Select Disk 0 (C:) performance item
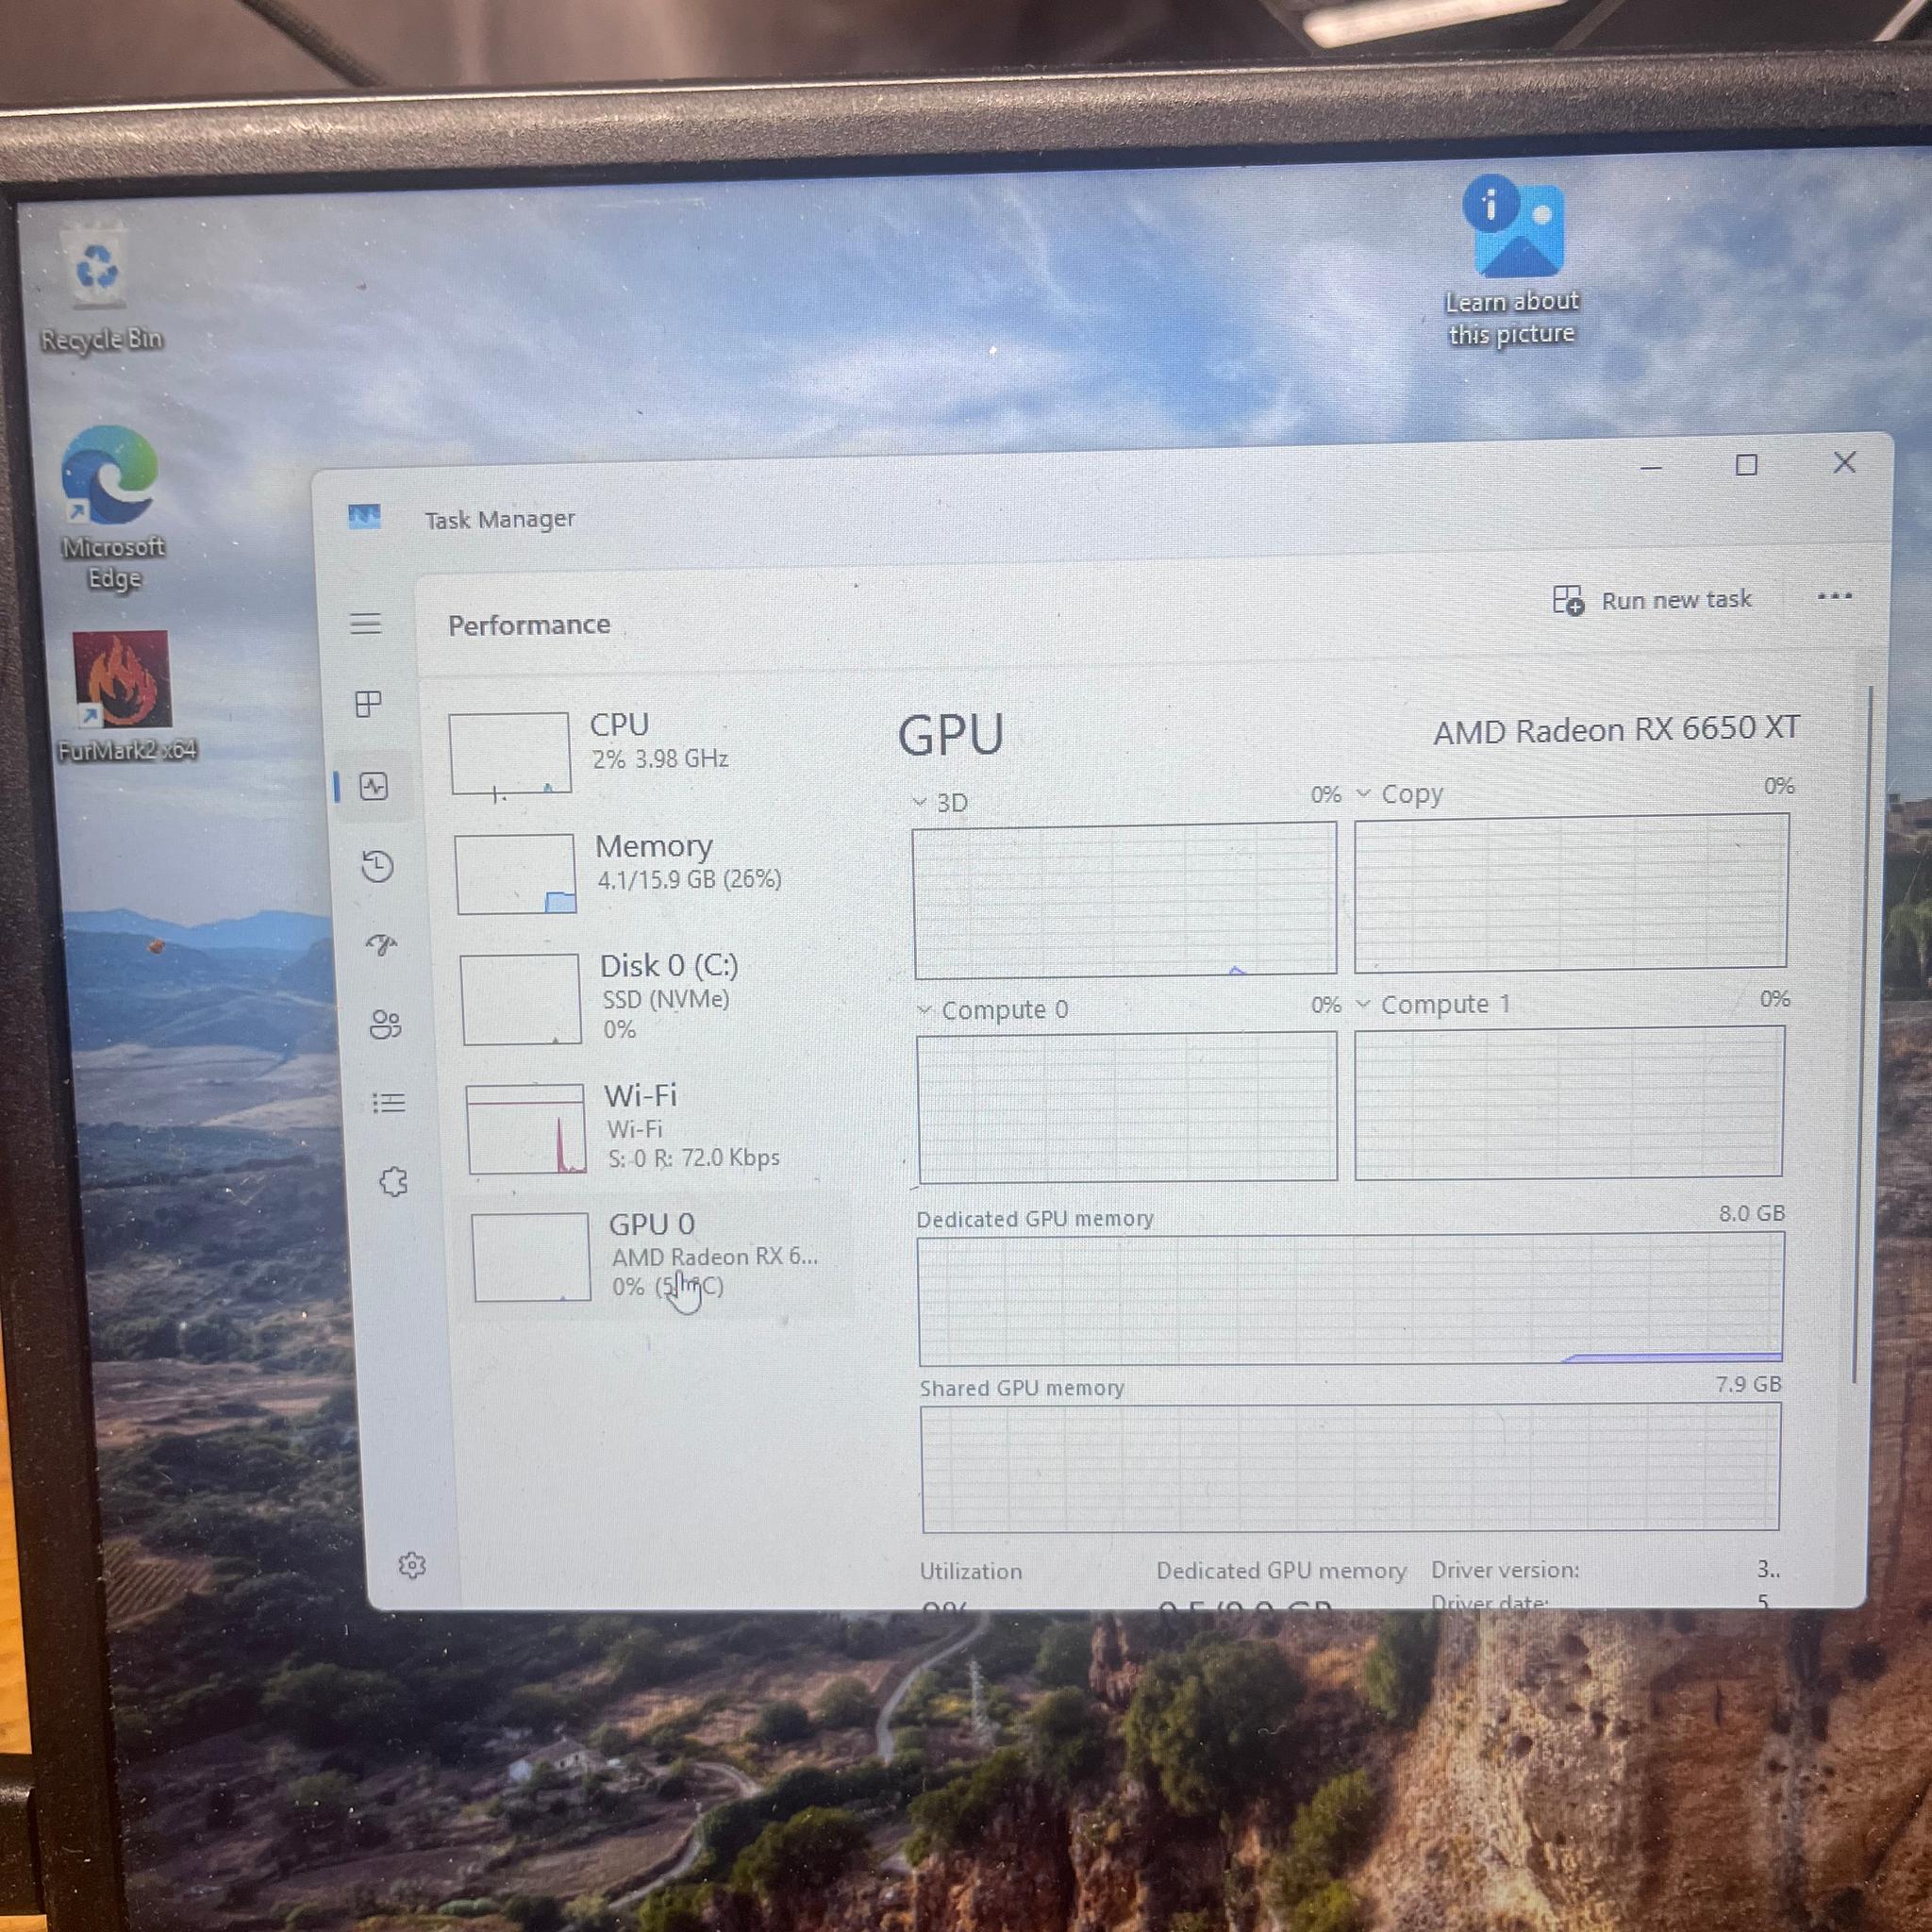Viewport: 1932px width, 1932px height. tap(650, 997)
